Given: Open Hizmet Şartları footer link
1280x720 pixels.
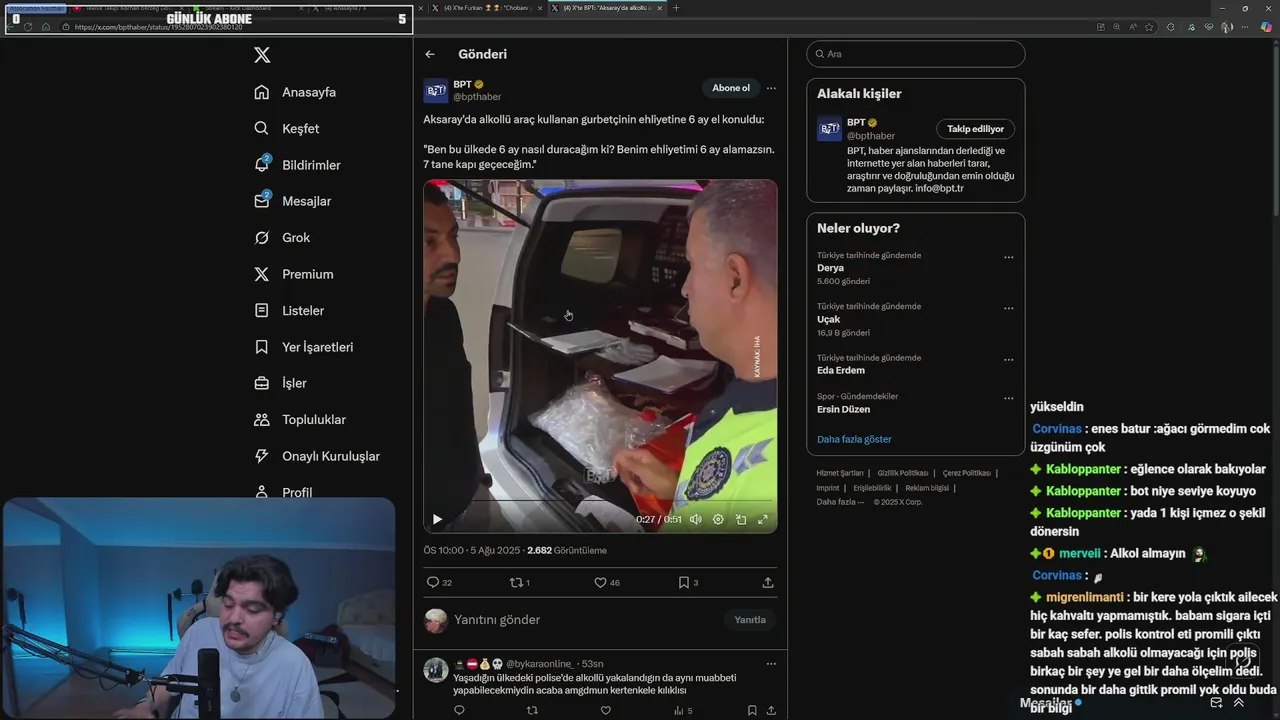Looking at the screenshot, I should point(839,473).
